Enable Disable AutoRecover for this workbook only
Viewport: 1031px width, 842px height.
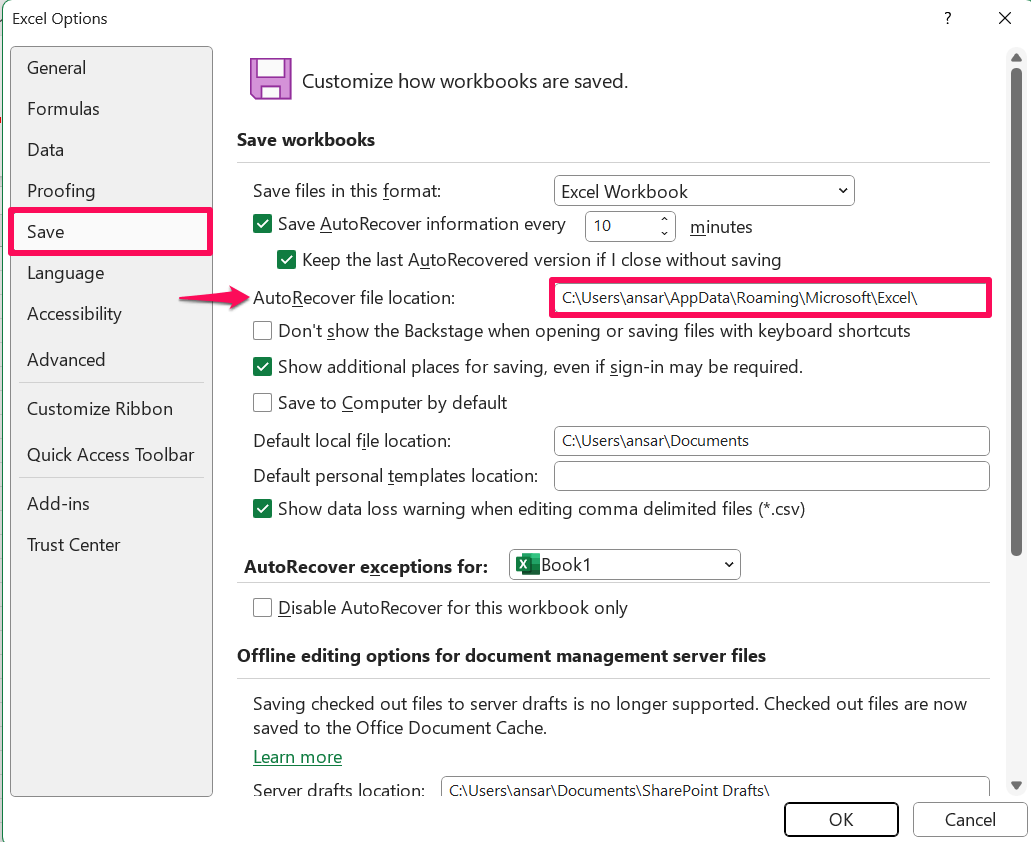262,607
